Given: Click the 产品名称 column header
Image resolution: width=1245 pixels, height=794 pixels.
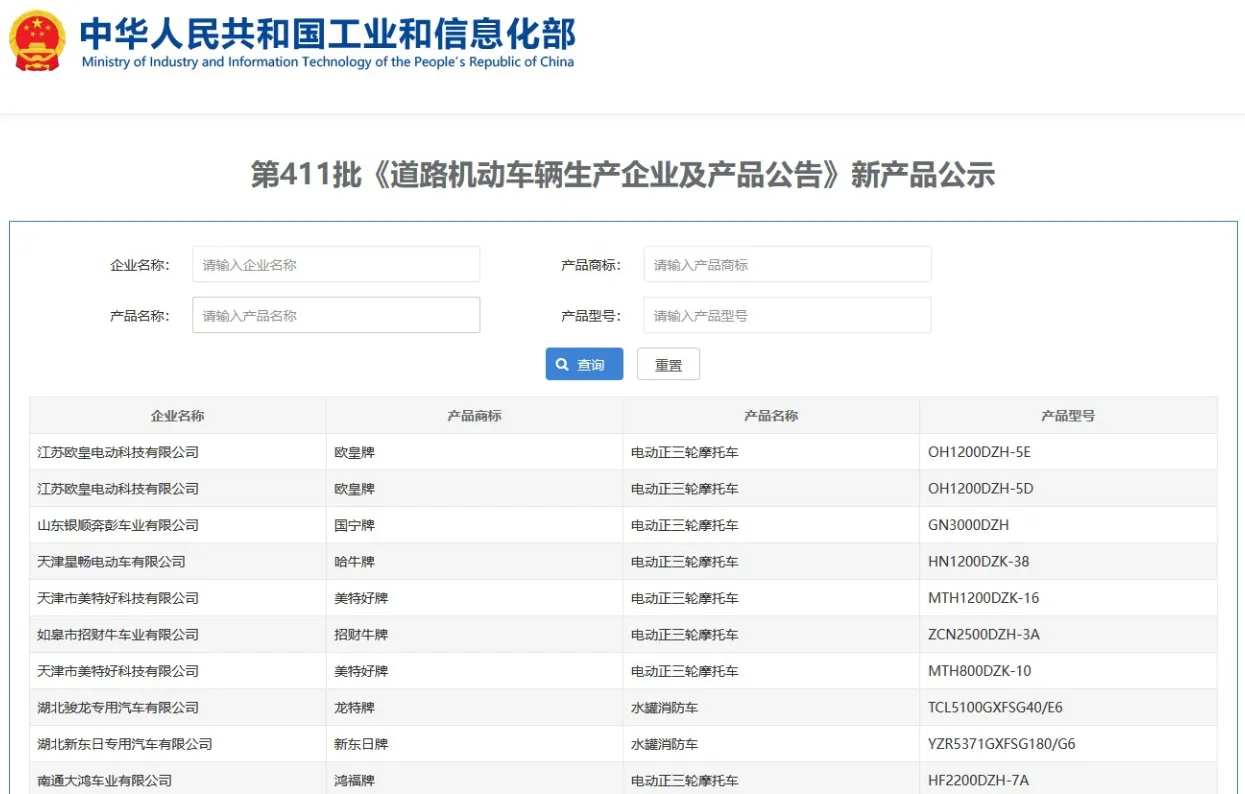Looking at the screenshot, I should click(x=771, y=416).
